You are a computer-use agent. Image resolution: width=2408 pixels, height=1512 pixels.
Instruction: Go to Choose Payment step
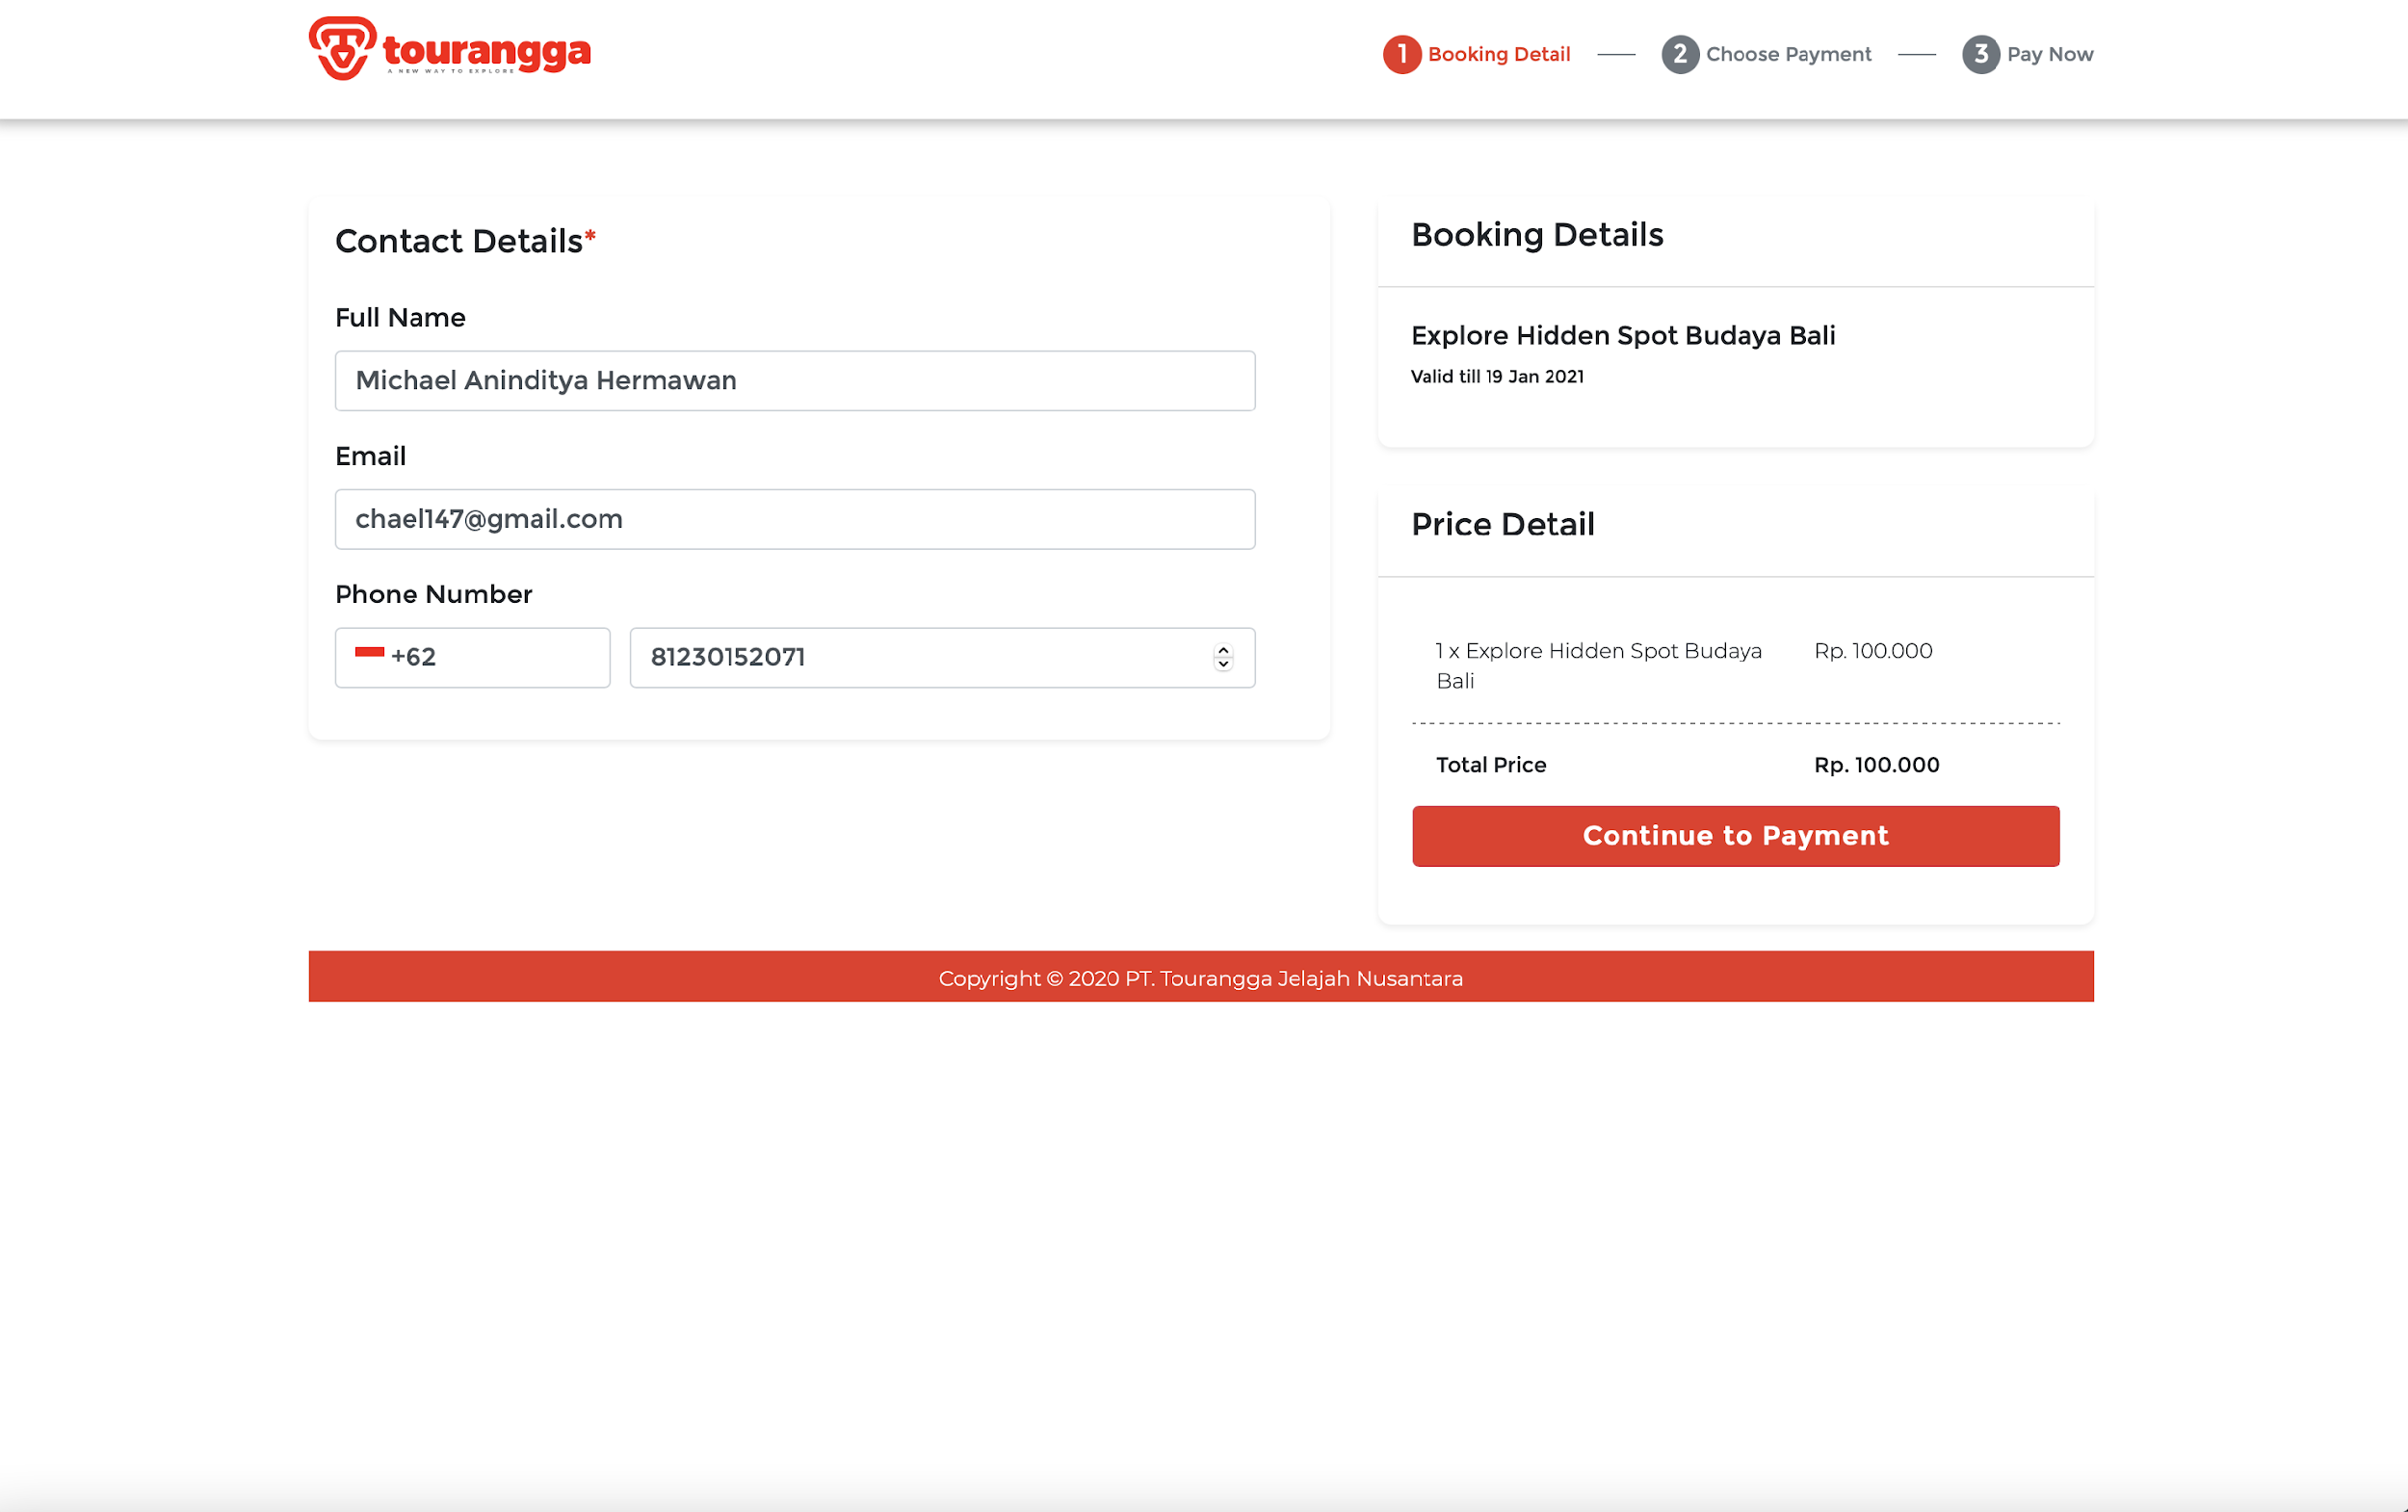pyautogui.click(x=1788, y=54)
